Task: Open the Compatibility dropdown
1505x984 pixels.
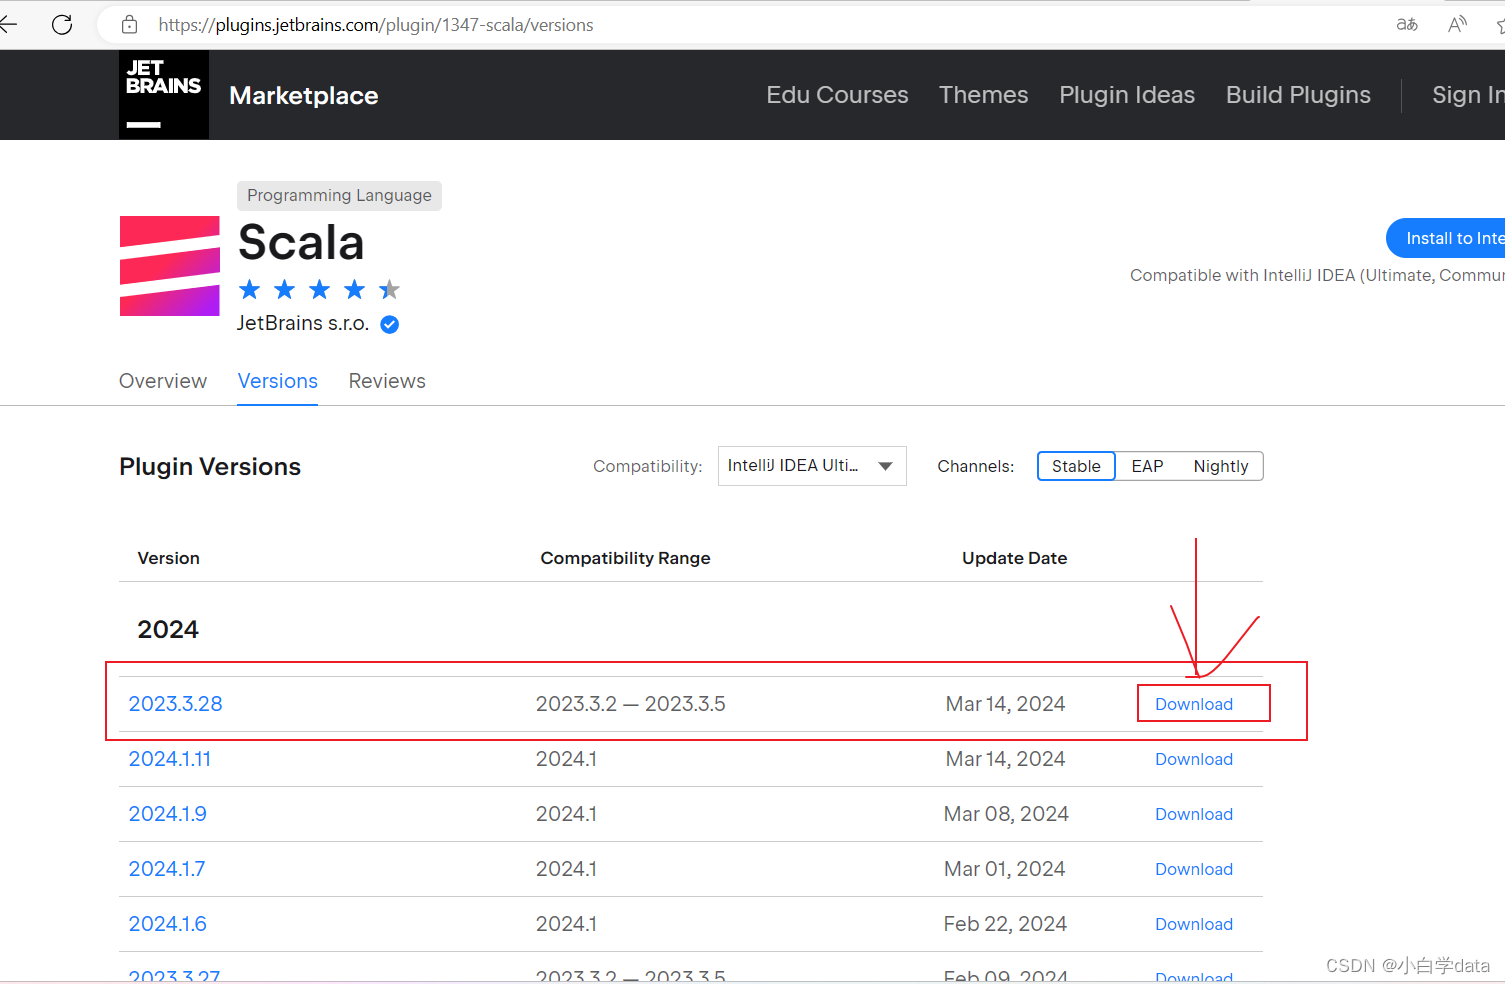Action: coord(811,465)
